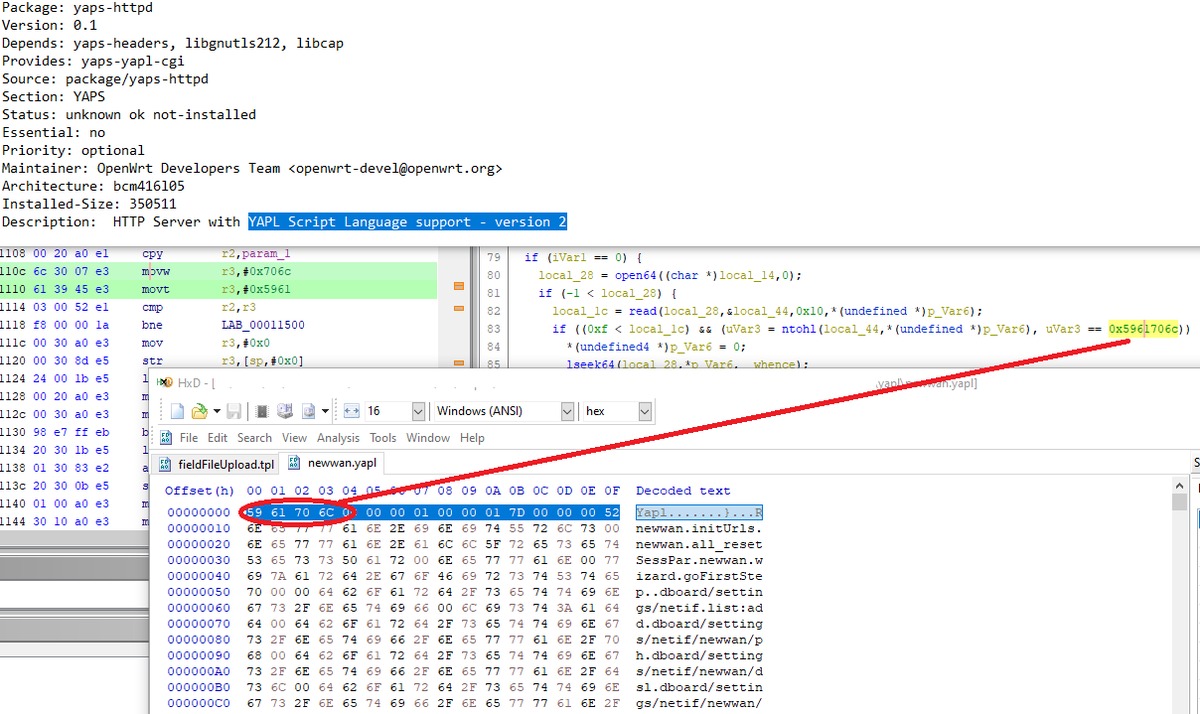Click the bytes-per-row width icon
This screenshot has width=1200, height=714.
coord(351,411)
